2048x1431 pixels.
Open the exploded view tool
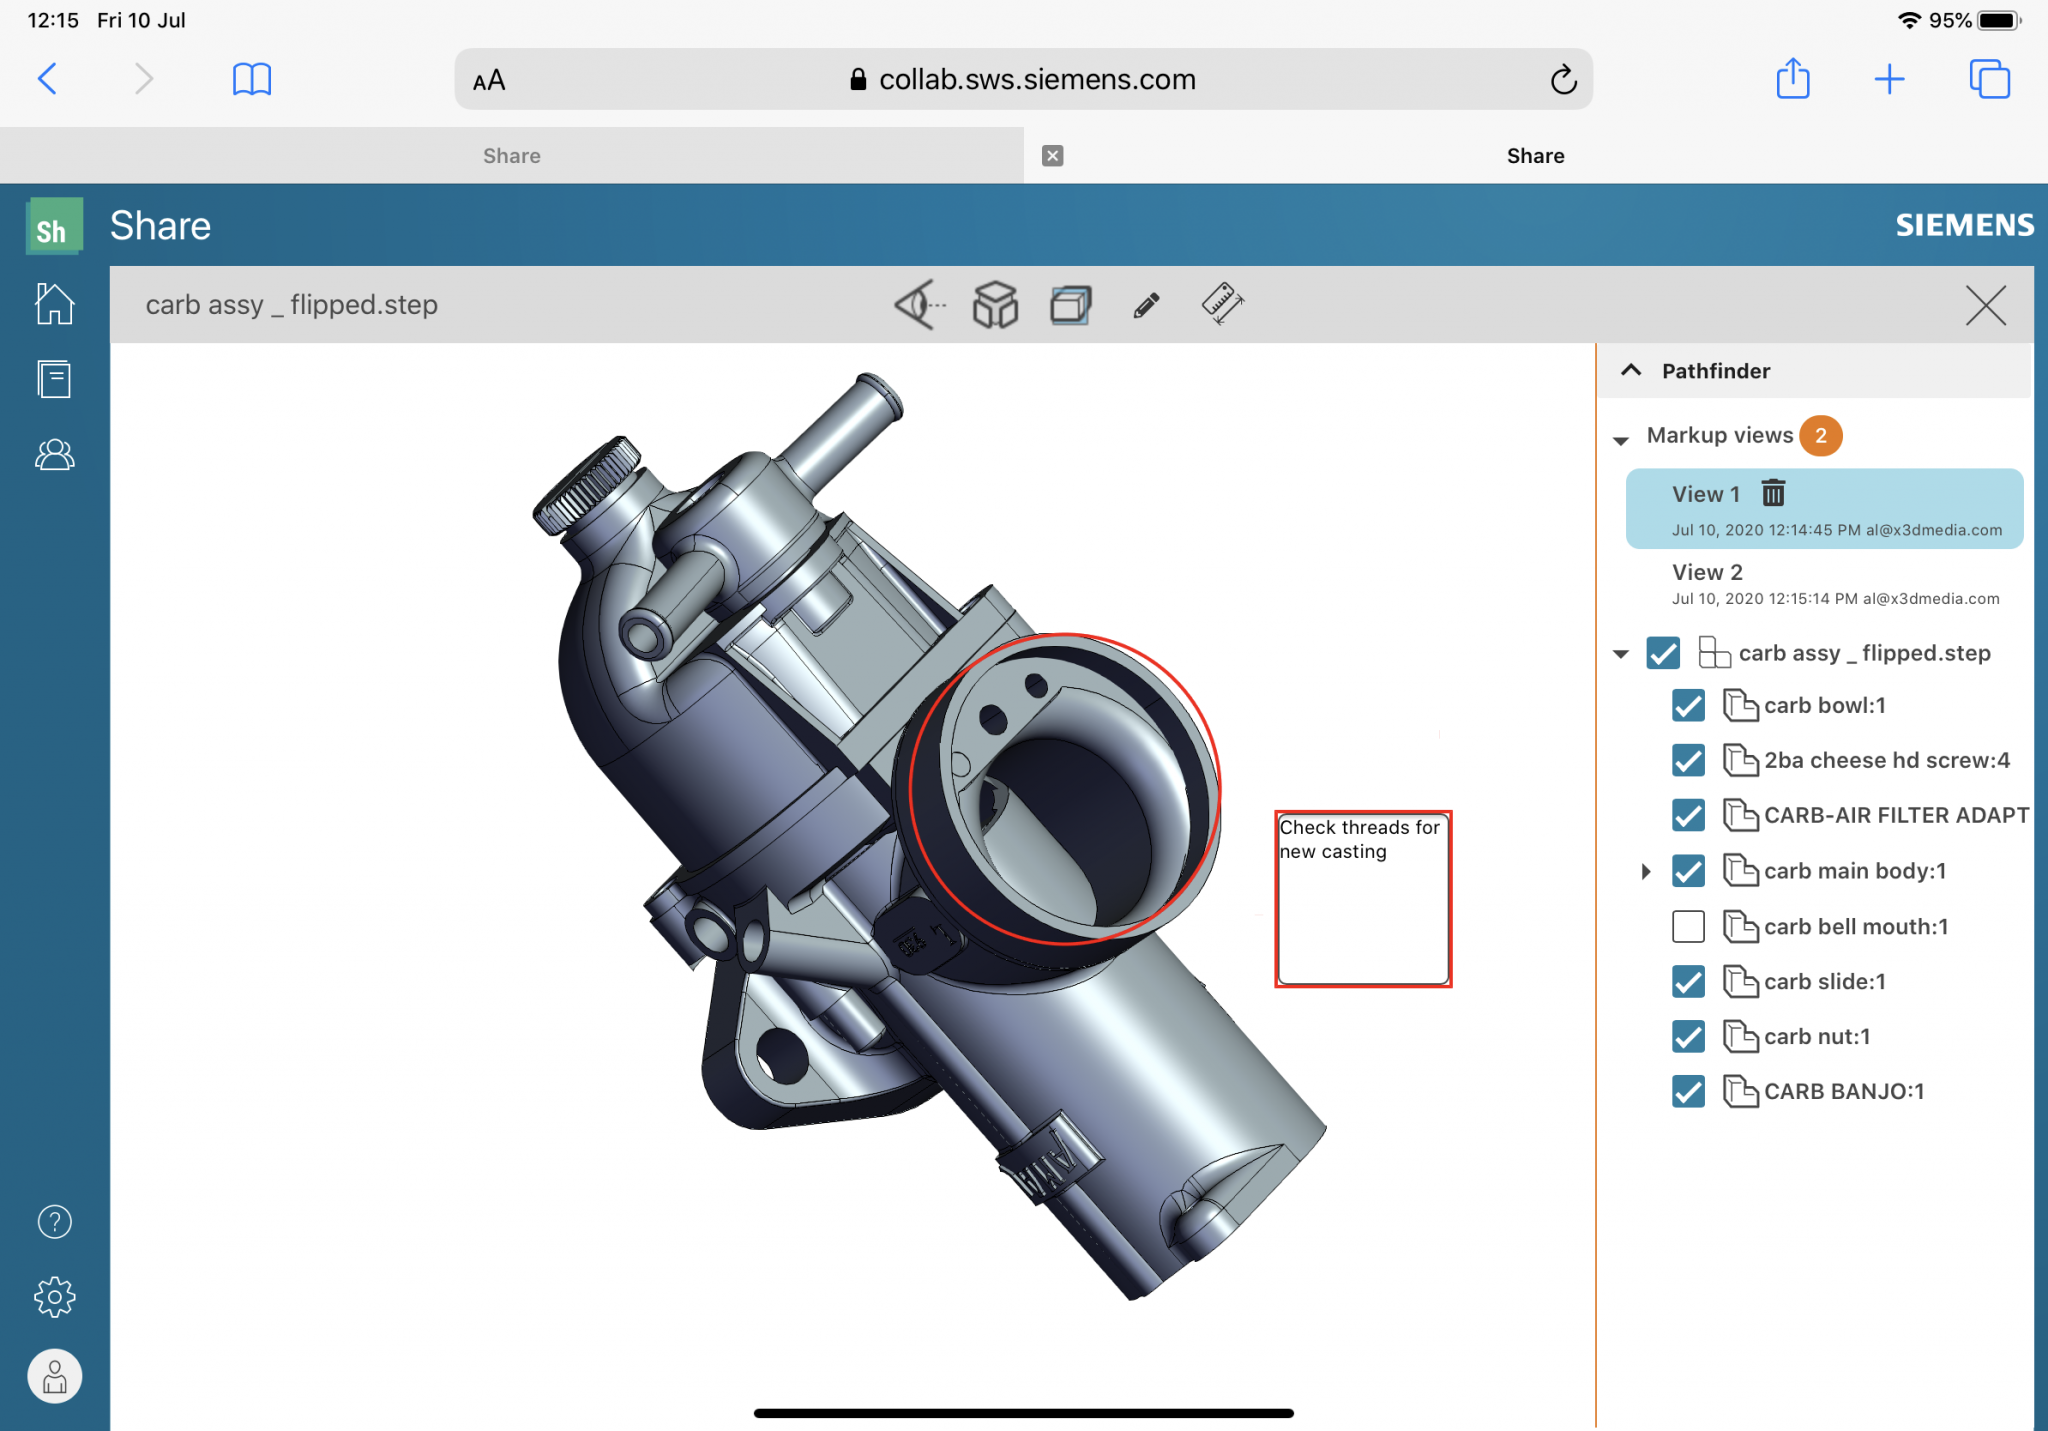point(994,305)
